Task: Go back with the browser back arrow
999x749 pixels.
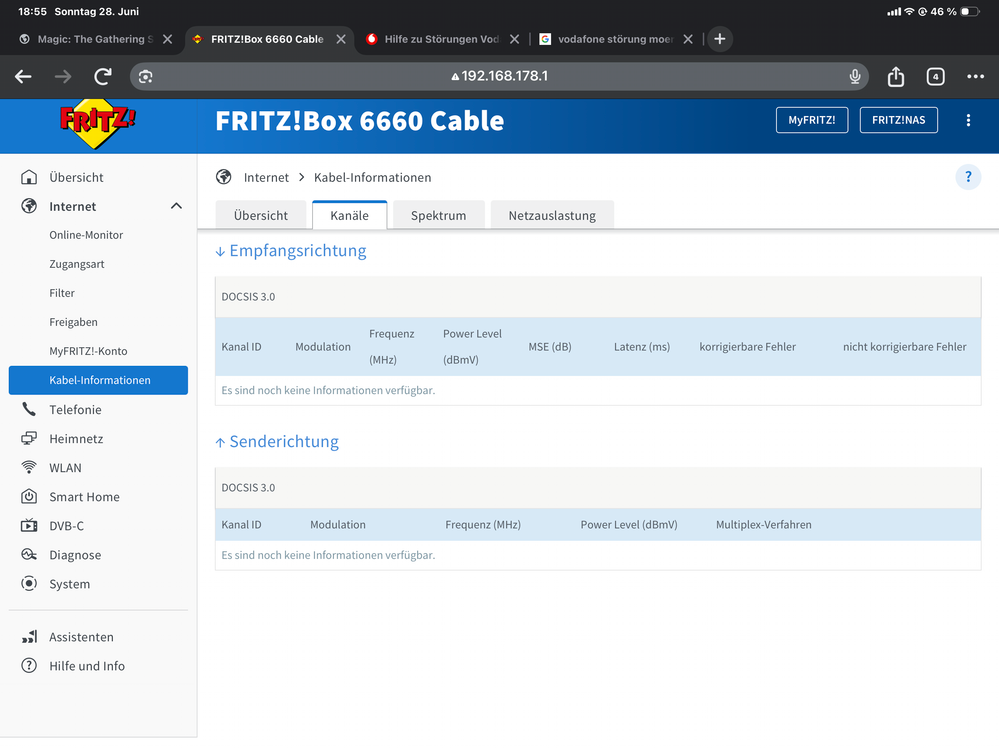Action: point(24,76)
